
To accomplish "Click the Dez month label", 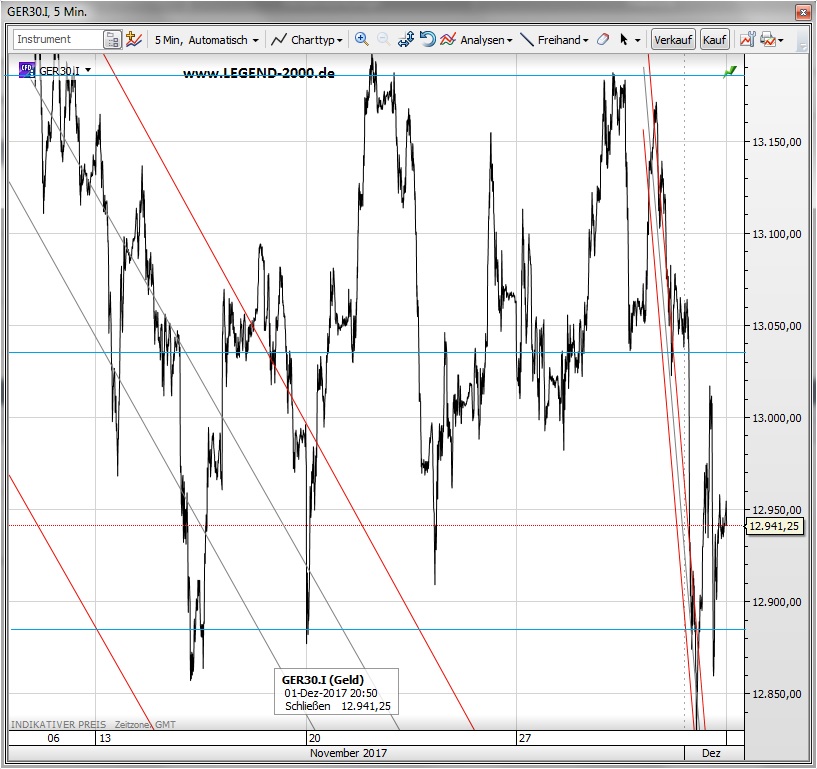I will click(x=711, y=753).
